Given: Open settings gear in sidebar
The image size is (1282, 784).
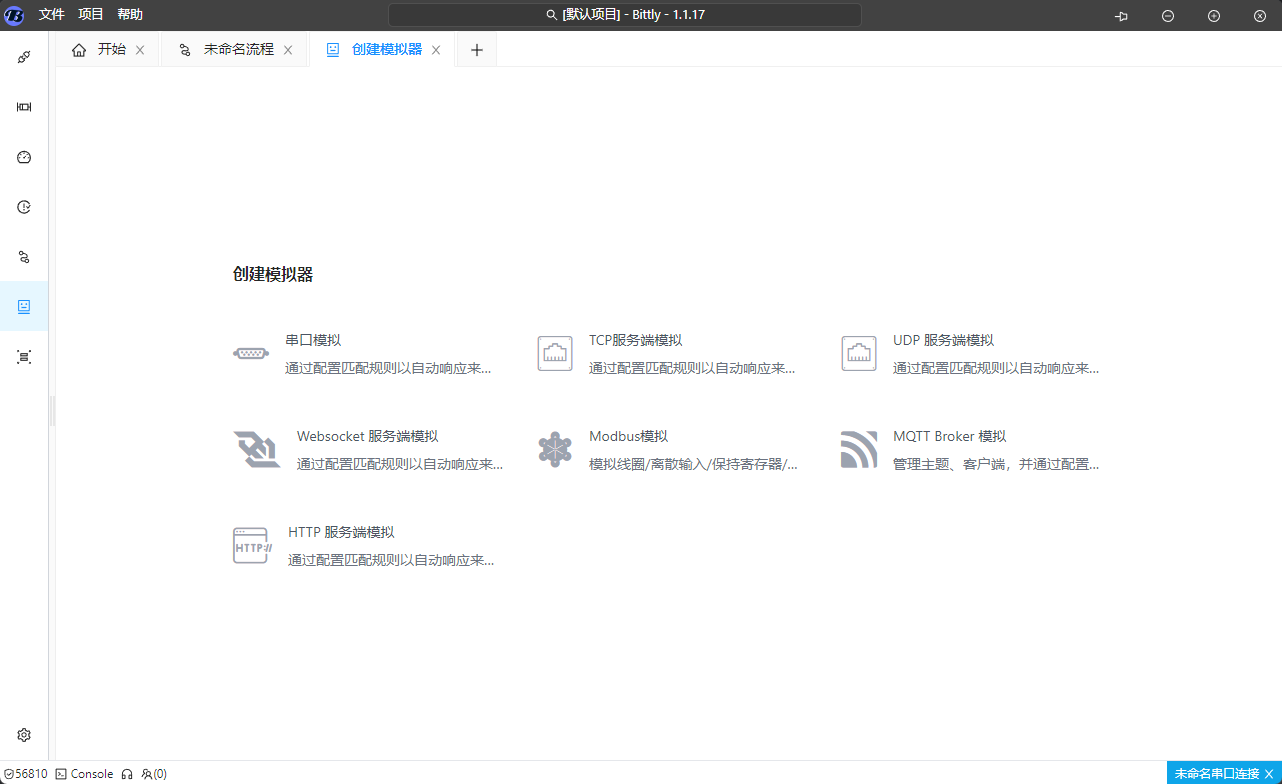Looking at the screenshot, I should (x=24, y=735).
